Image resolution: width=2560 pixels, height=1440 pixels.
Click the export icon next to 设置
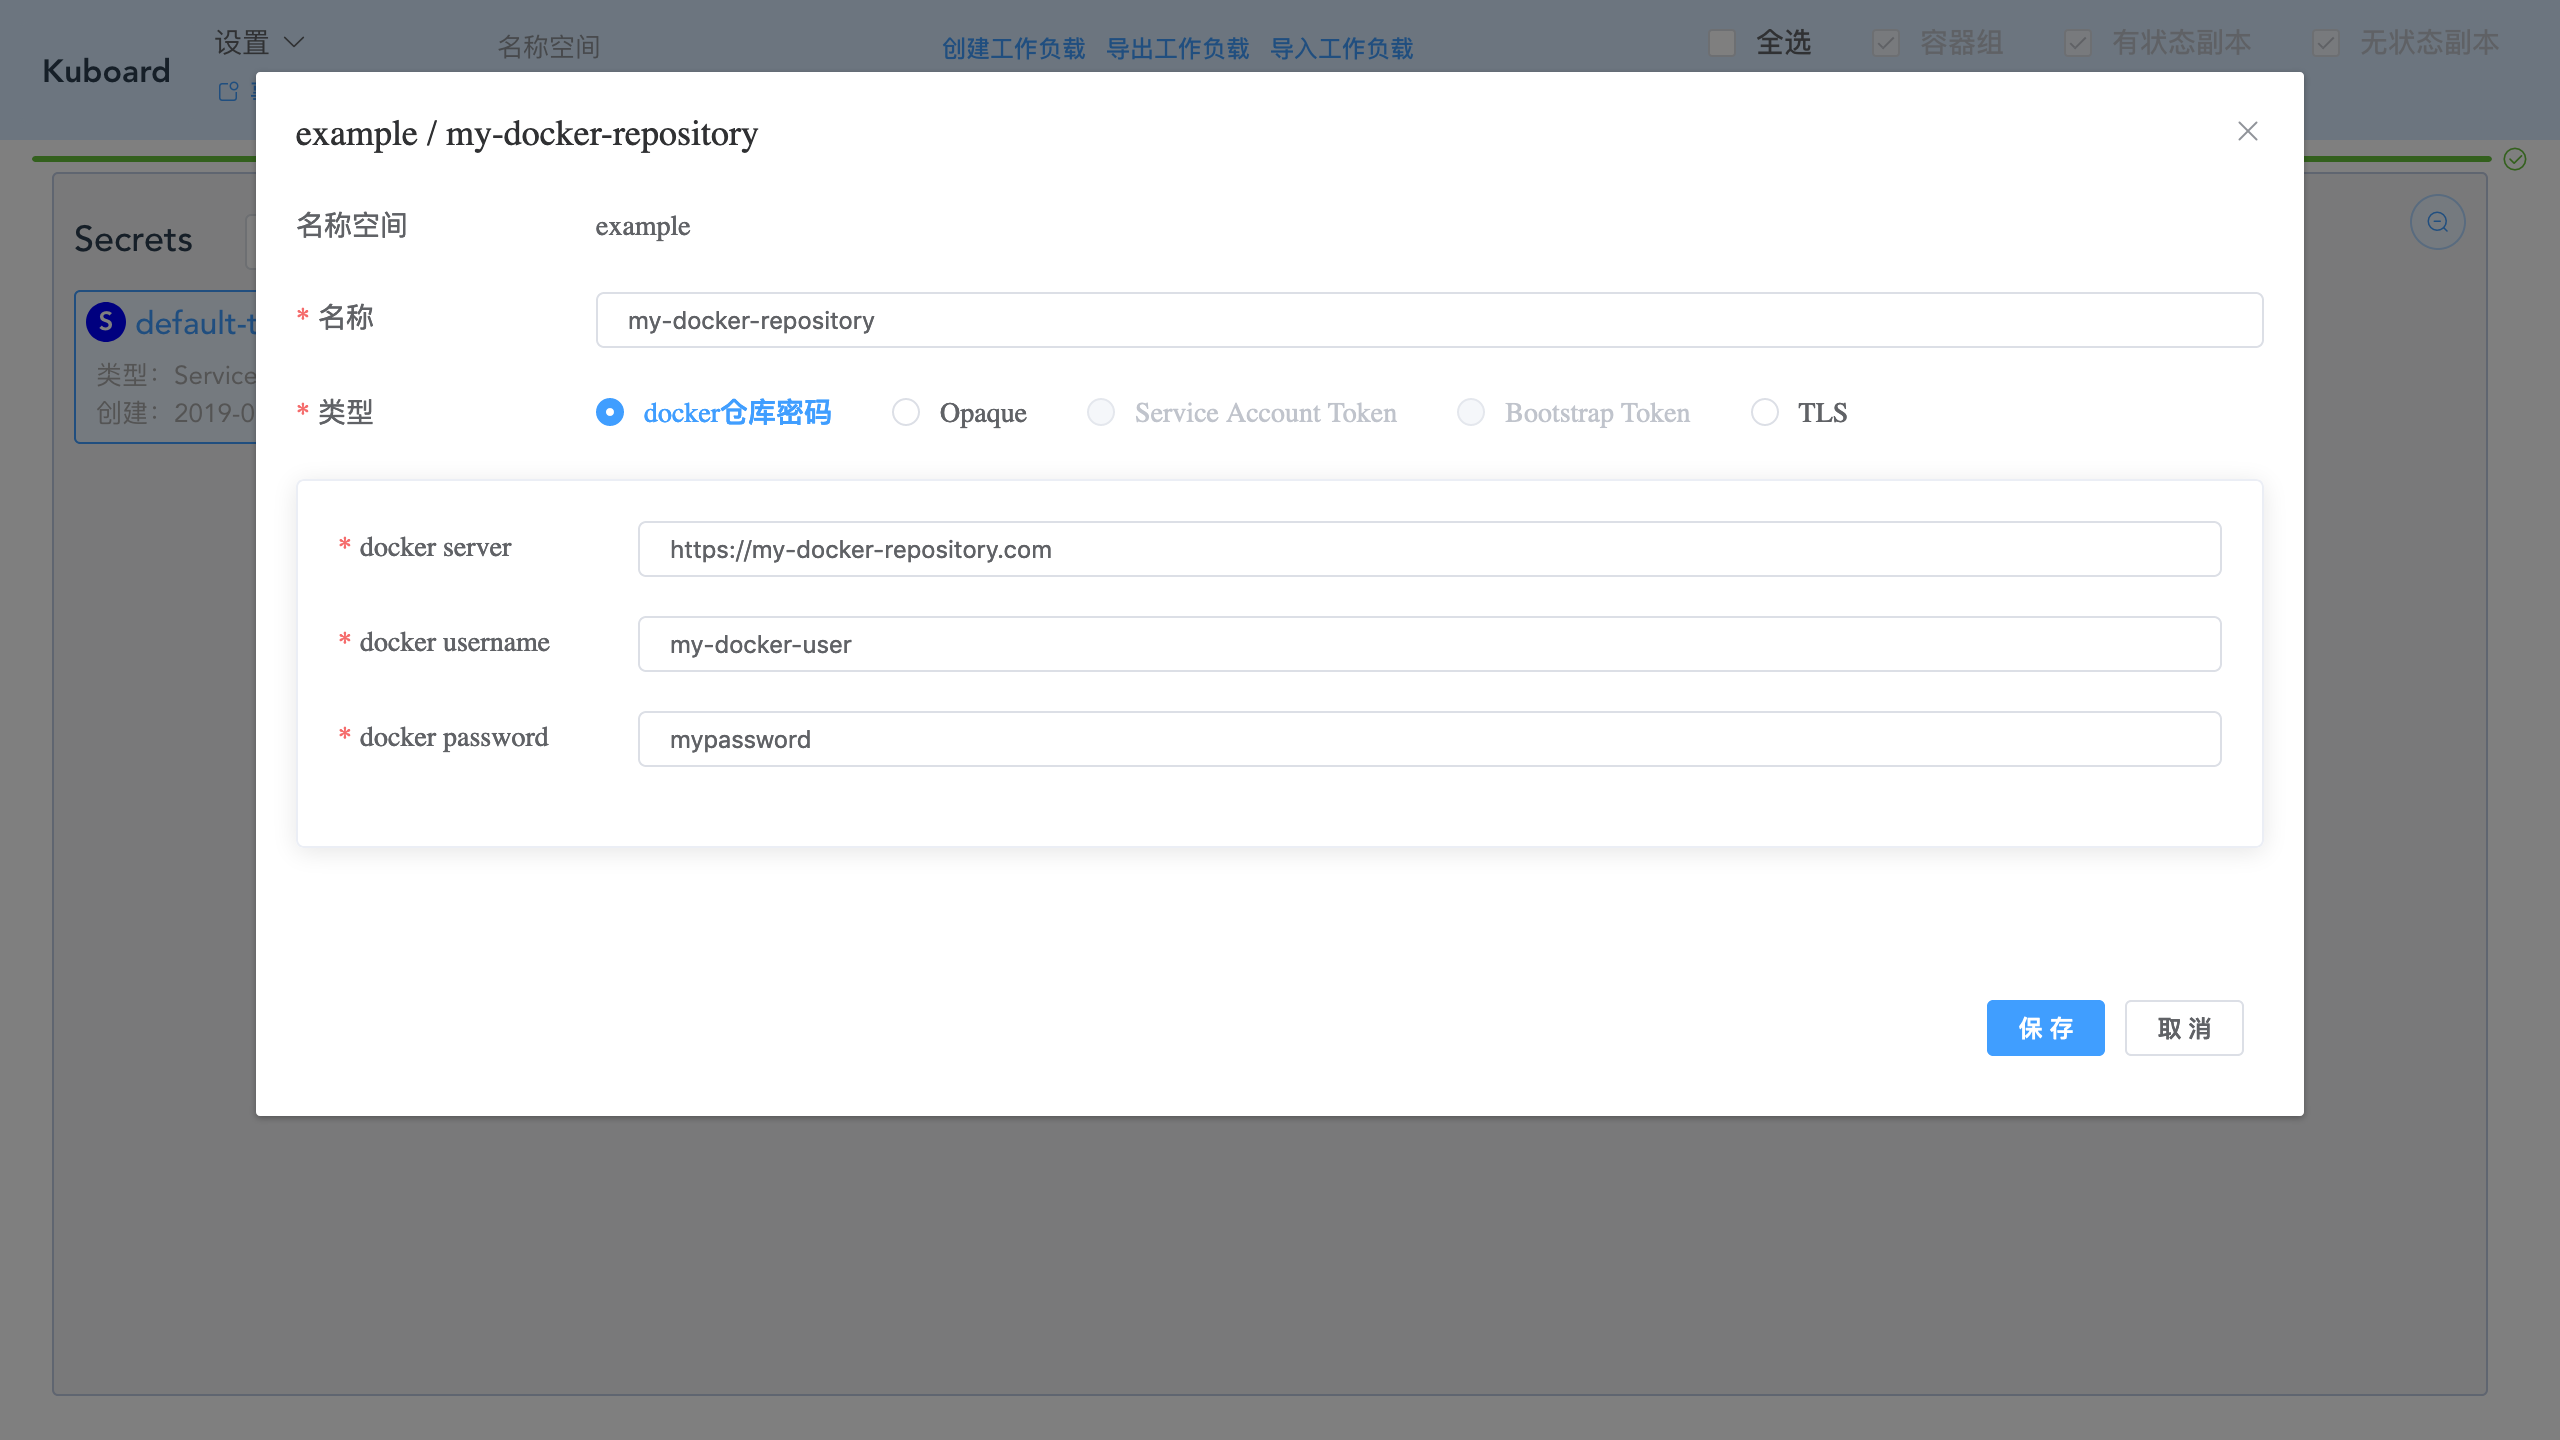(228, 91)
